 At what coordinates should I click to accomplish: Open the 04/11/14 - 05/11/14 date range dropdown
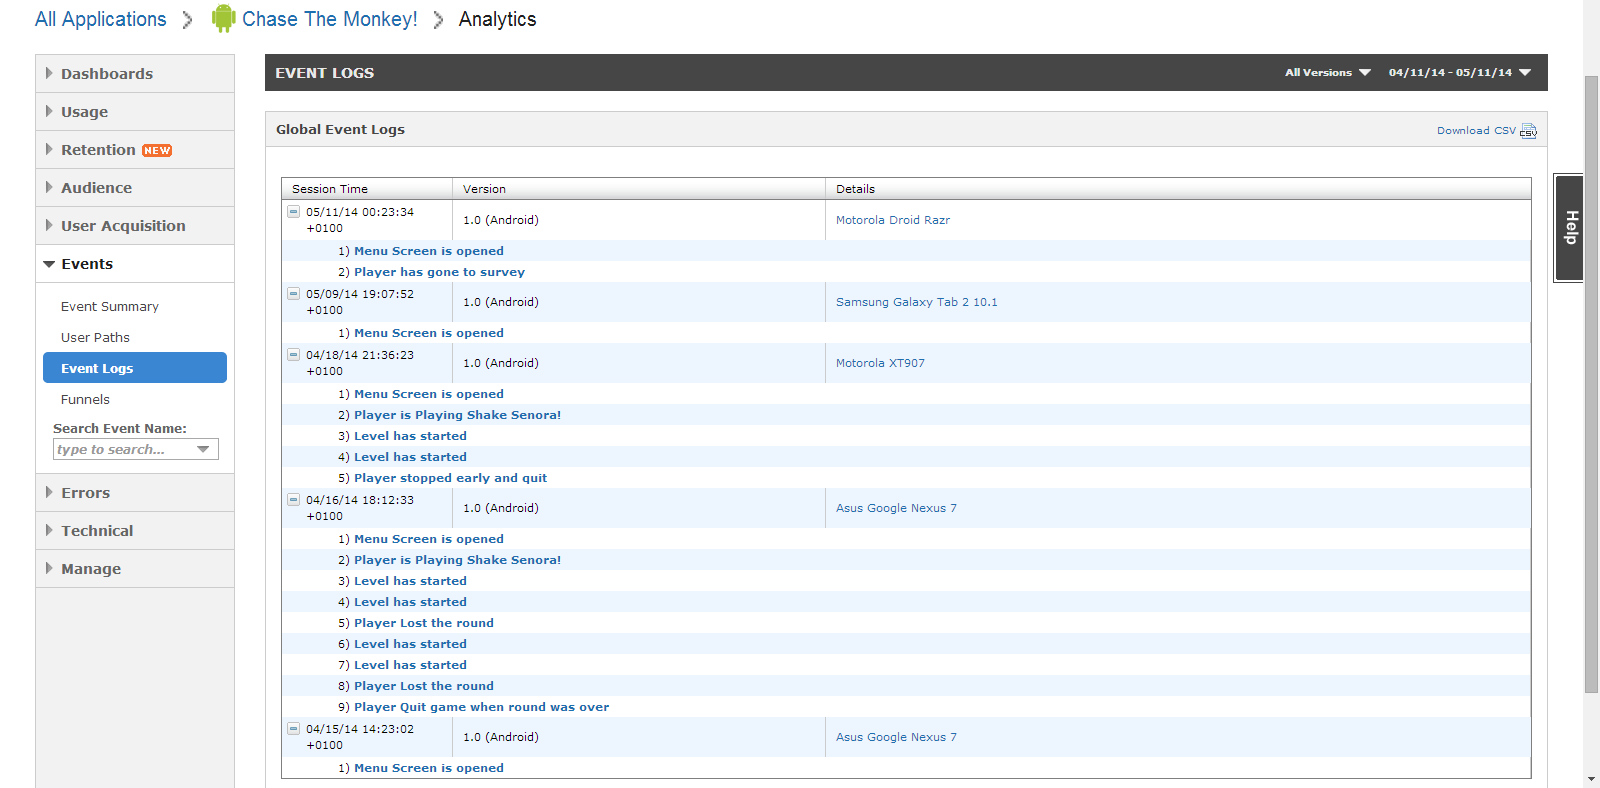tap(1459, 73)
